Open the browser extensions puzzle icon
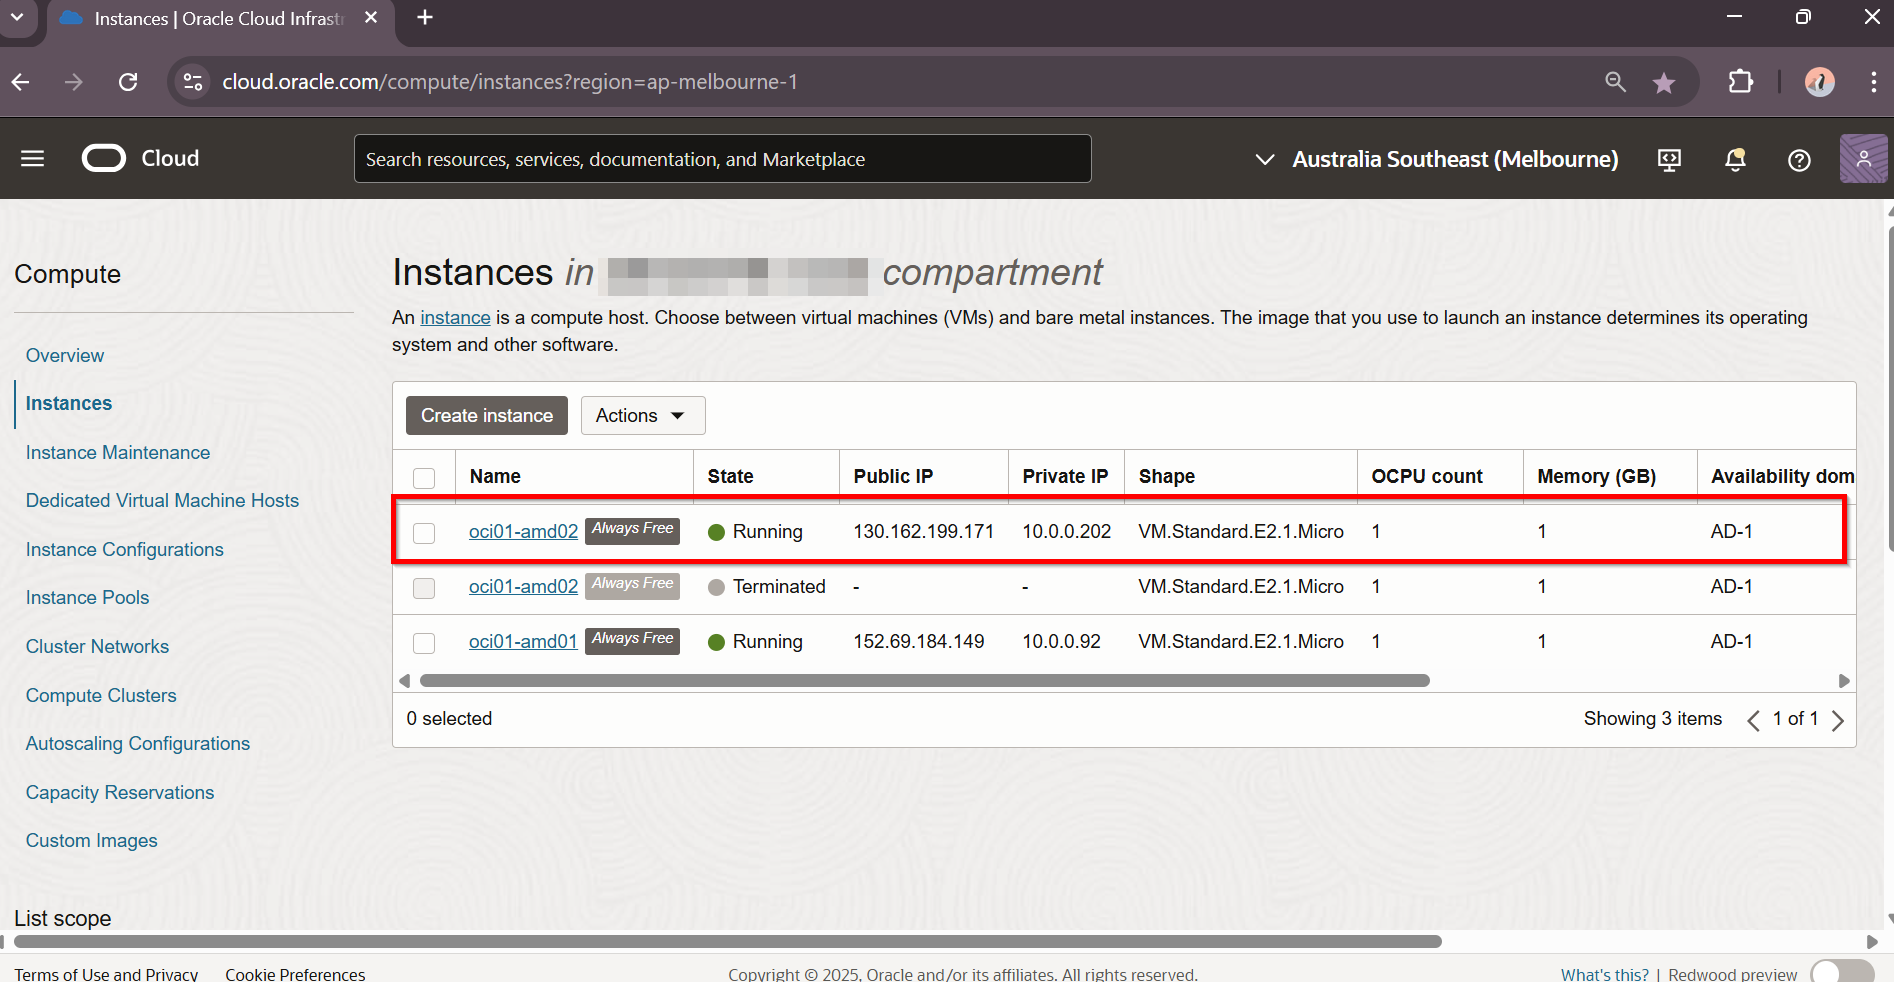Screen dimensions: 1894x982 (1741, 82)
